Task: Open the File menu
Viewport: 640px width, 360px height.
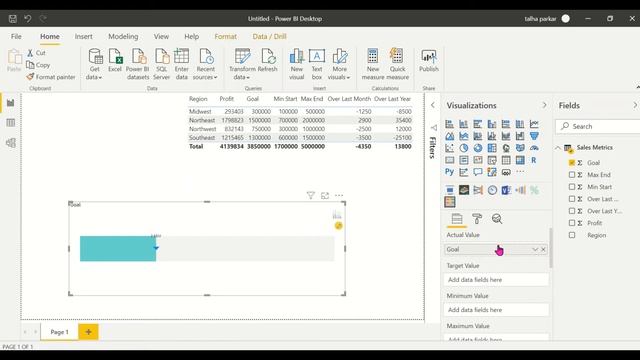Action: [16, 36]
